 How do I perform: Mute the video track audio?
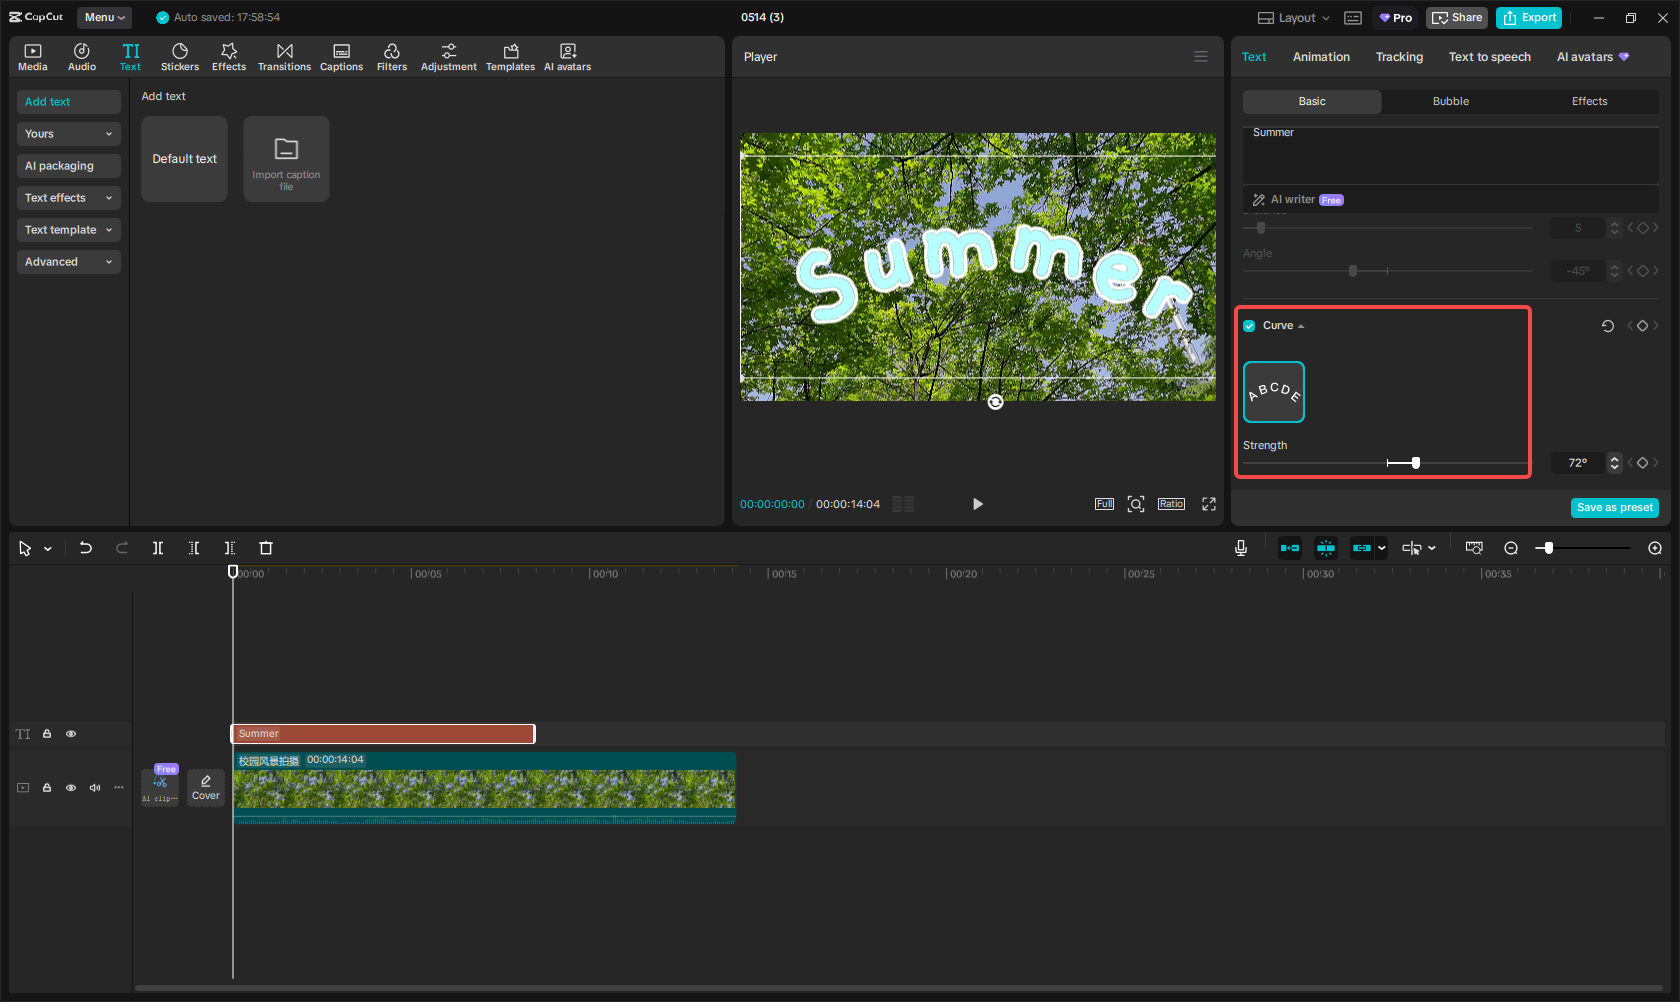click(x=94, y=787)
